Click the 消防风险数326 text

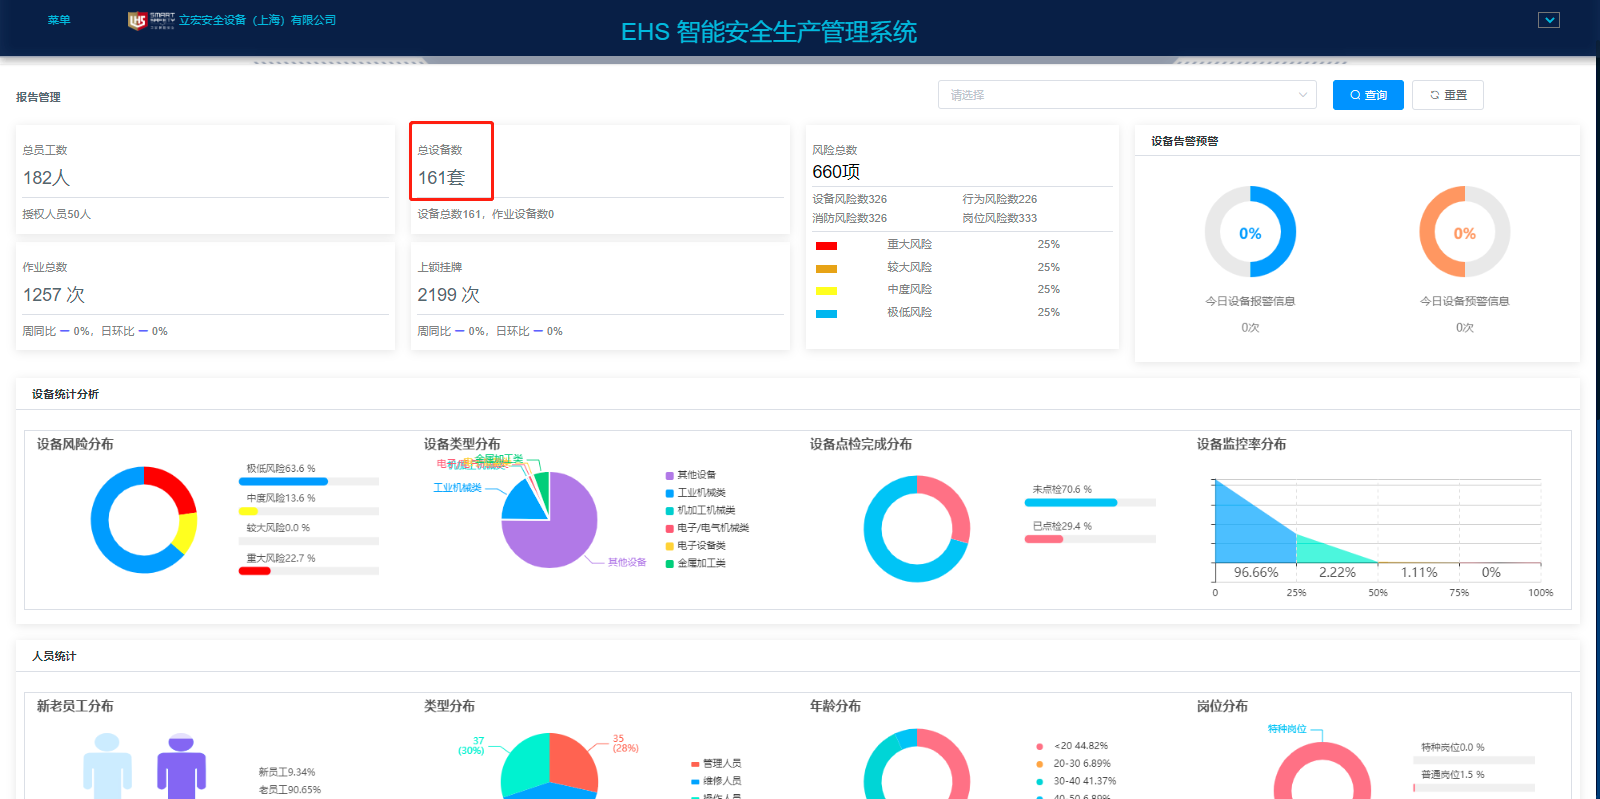click(850, 218)
